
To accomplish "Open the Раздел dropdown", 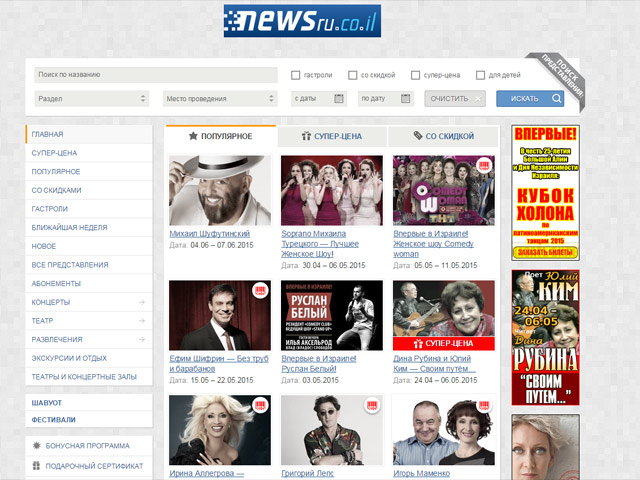I will tap(92, 99).
